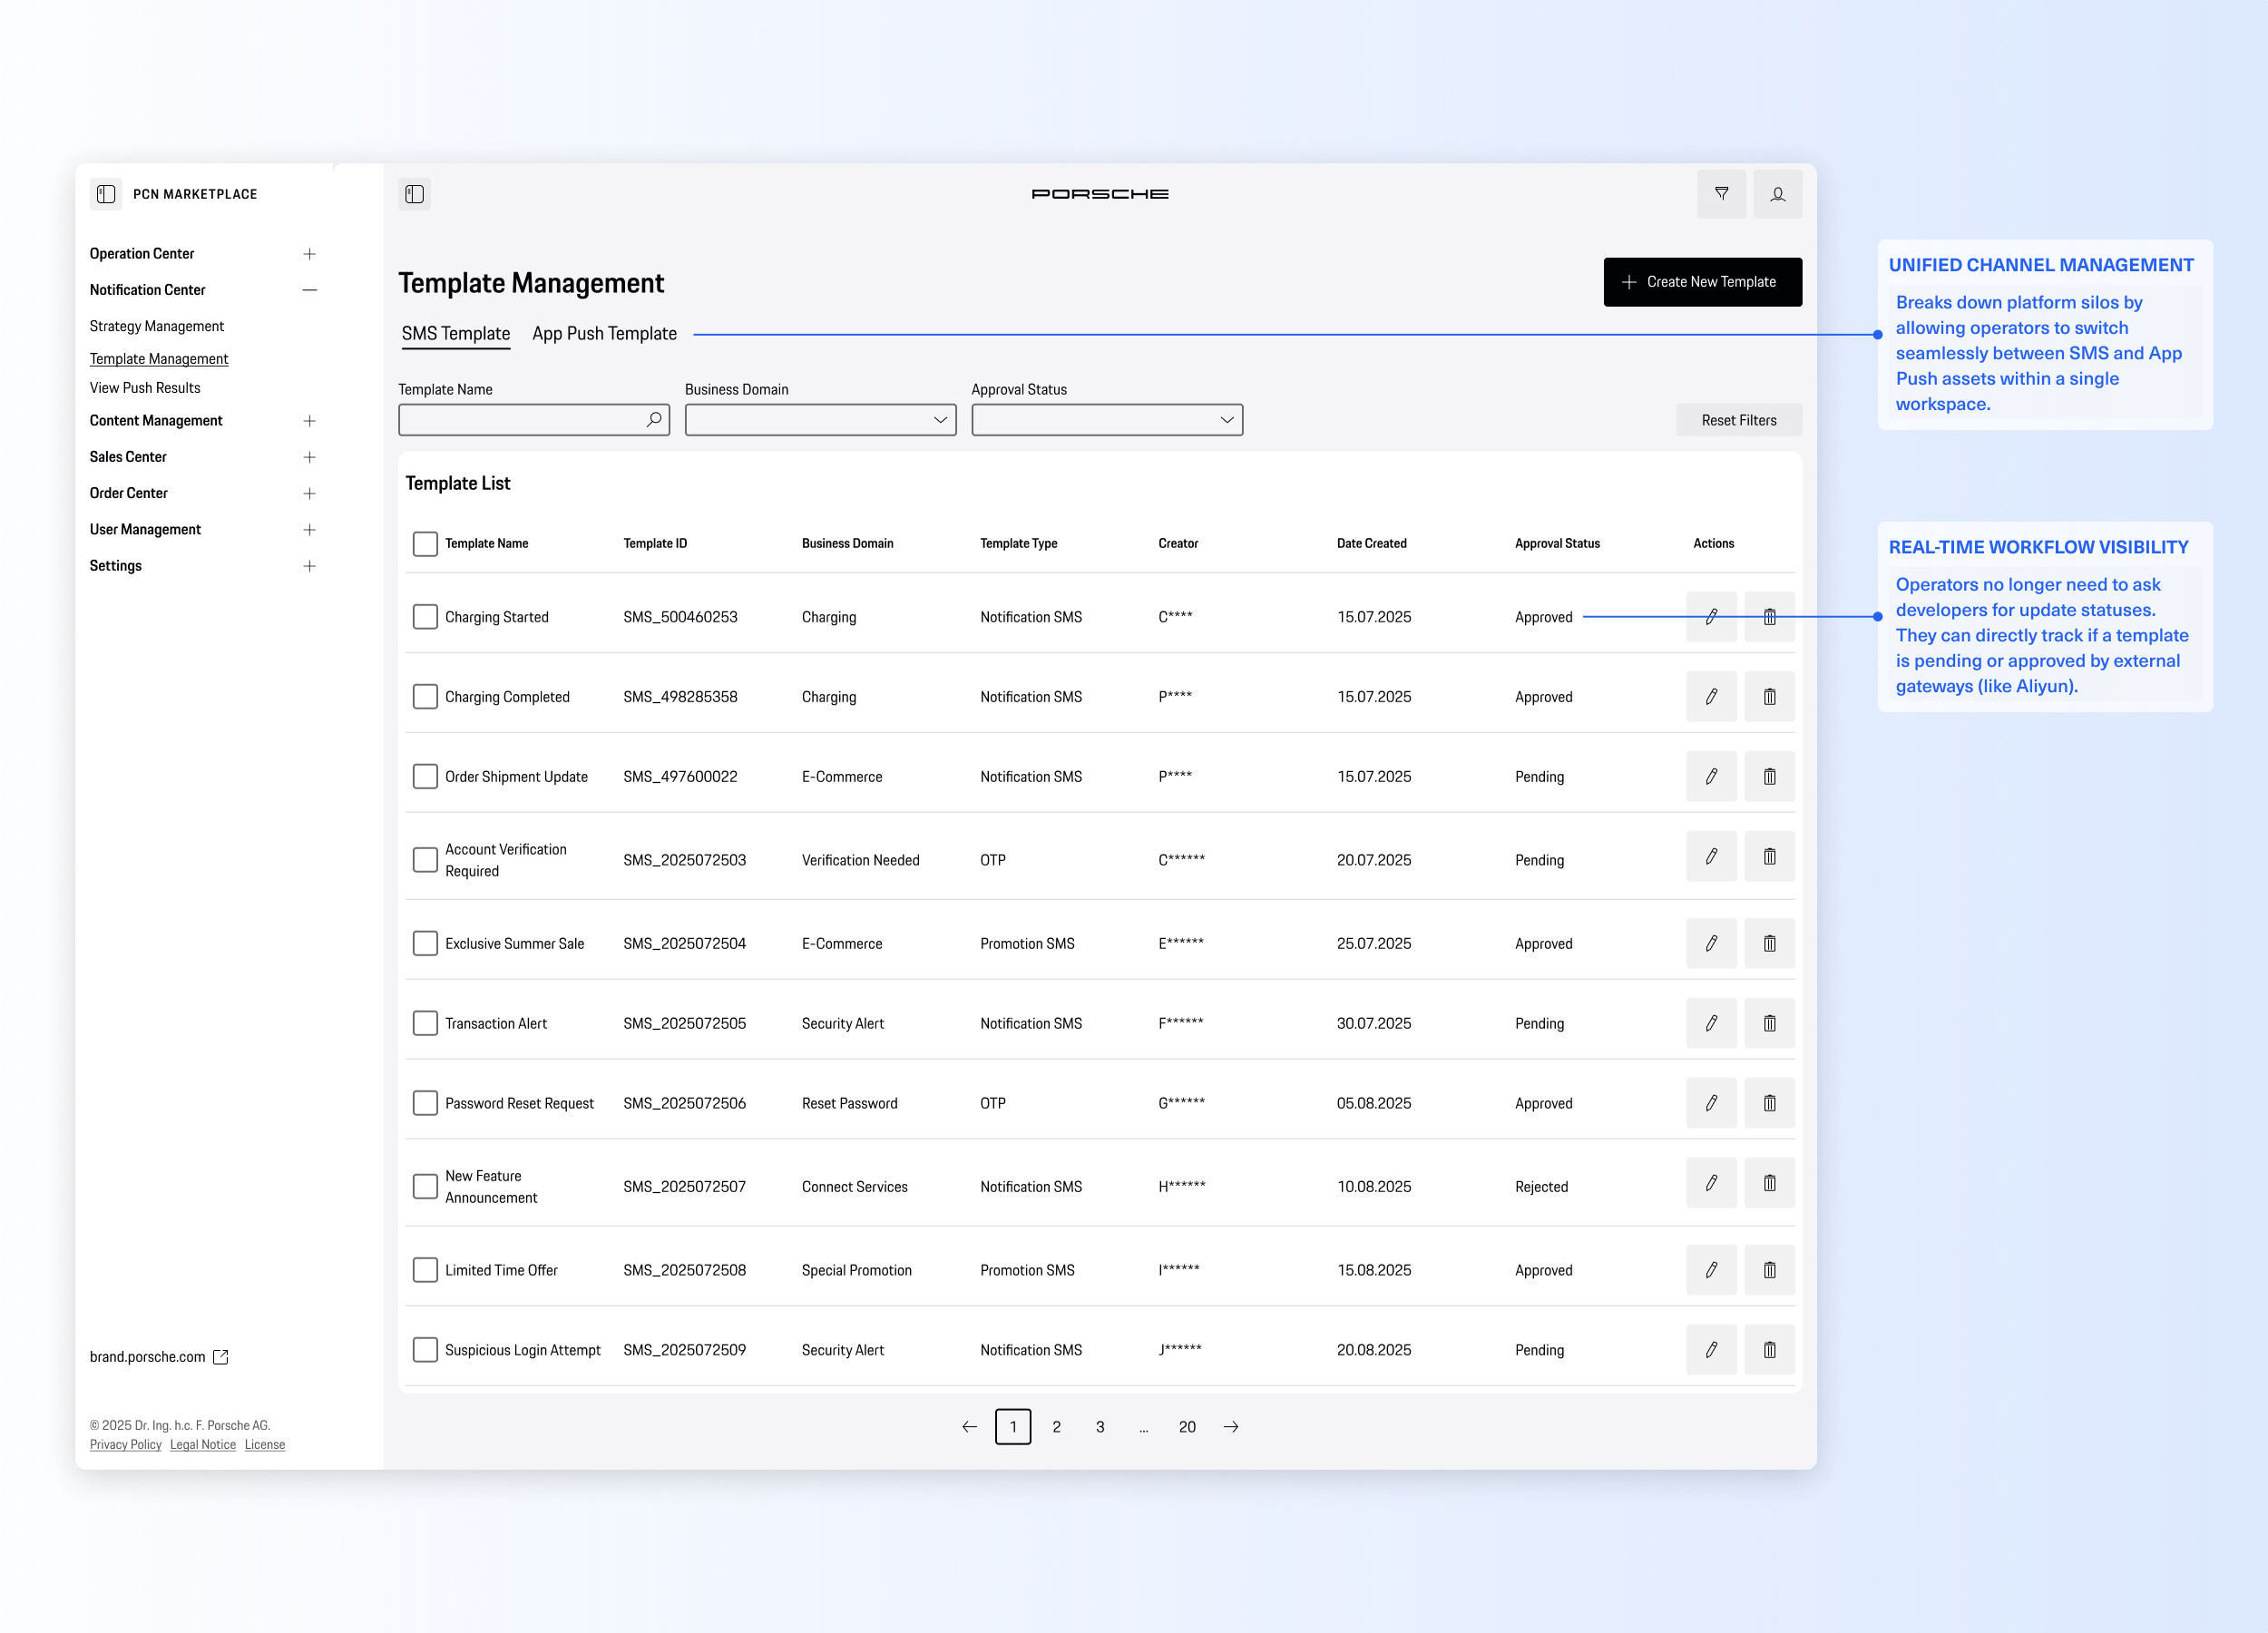Screen dimensions: 2268x1633
Task: Click the trash icon for Limited Time Offer
Action: click(1769, 1270)
